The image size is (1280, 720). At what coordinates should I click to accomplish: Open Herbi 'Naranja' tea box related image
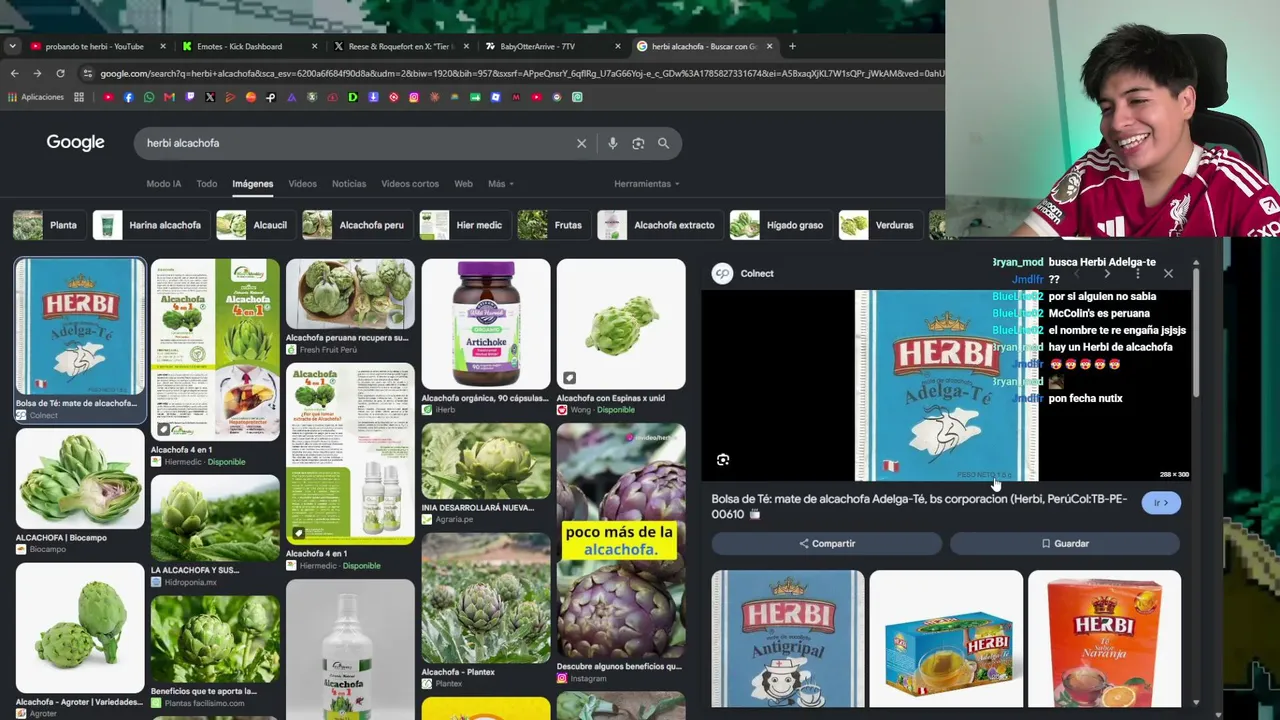pyautogui.click(x=1104, y=639)
